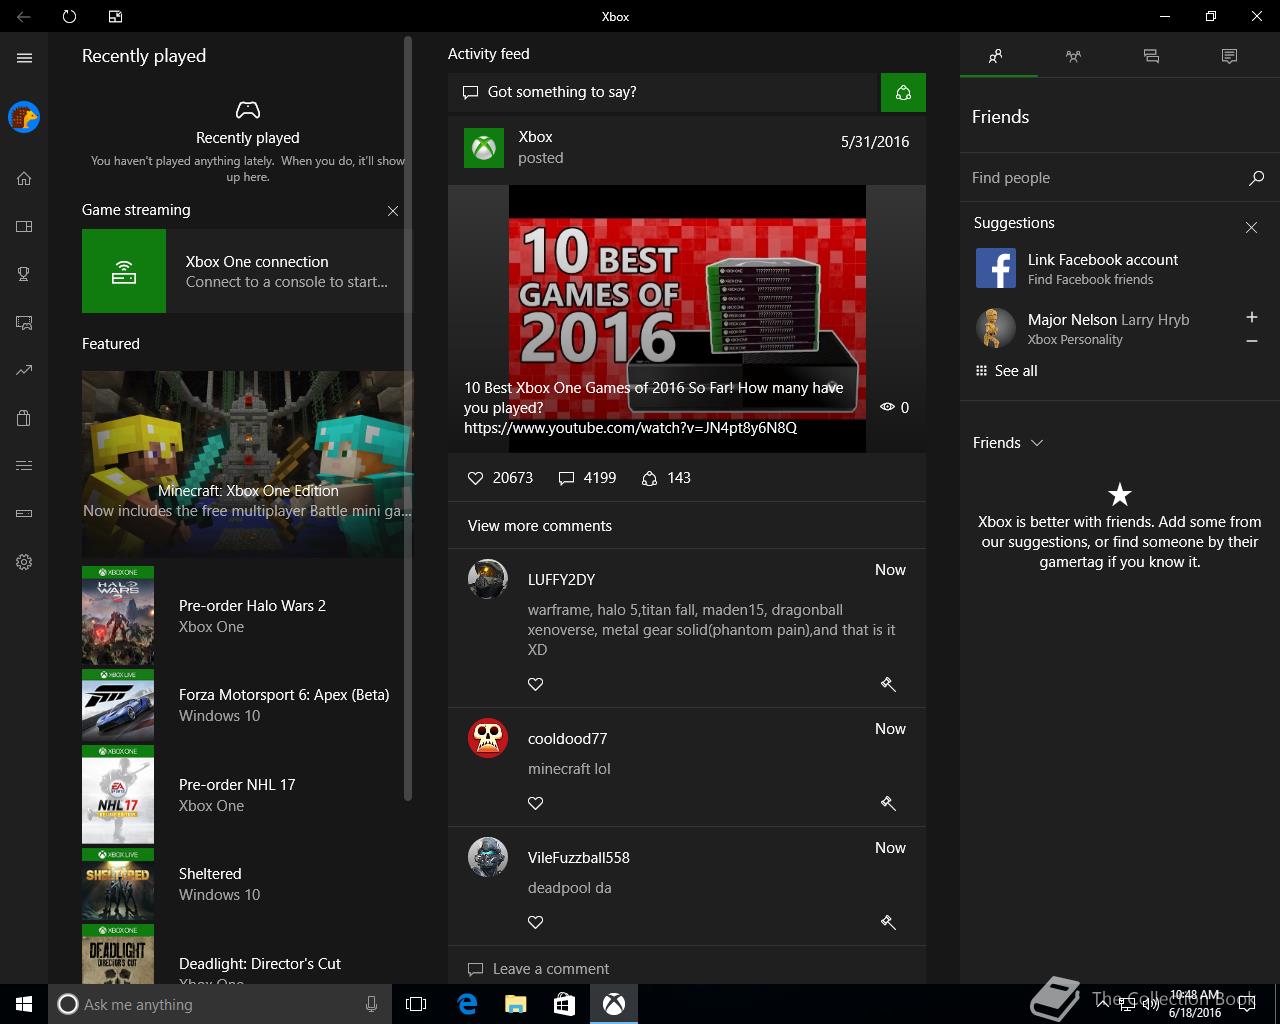
Task: Open the hamburger navigation menu
Action: [24, 58]
